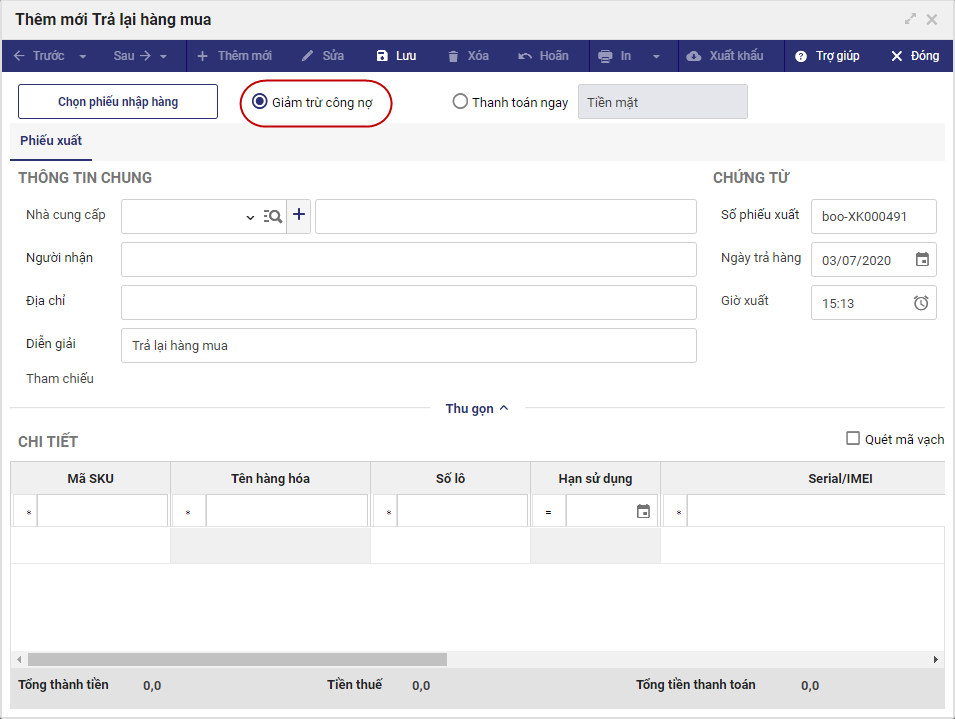This screenshot has height=719, width=955.
Task: Close the dialog with X icon
Action: coord(932,19)
